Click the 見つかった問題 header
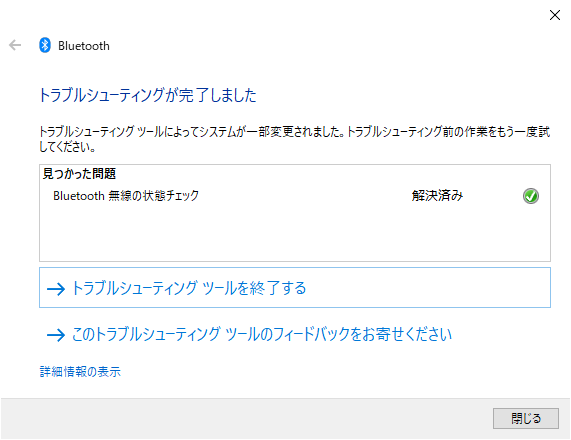Image resolution: width=571 pixels, height=440 pixels. [79, 174]
